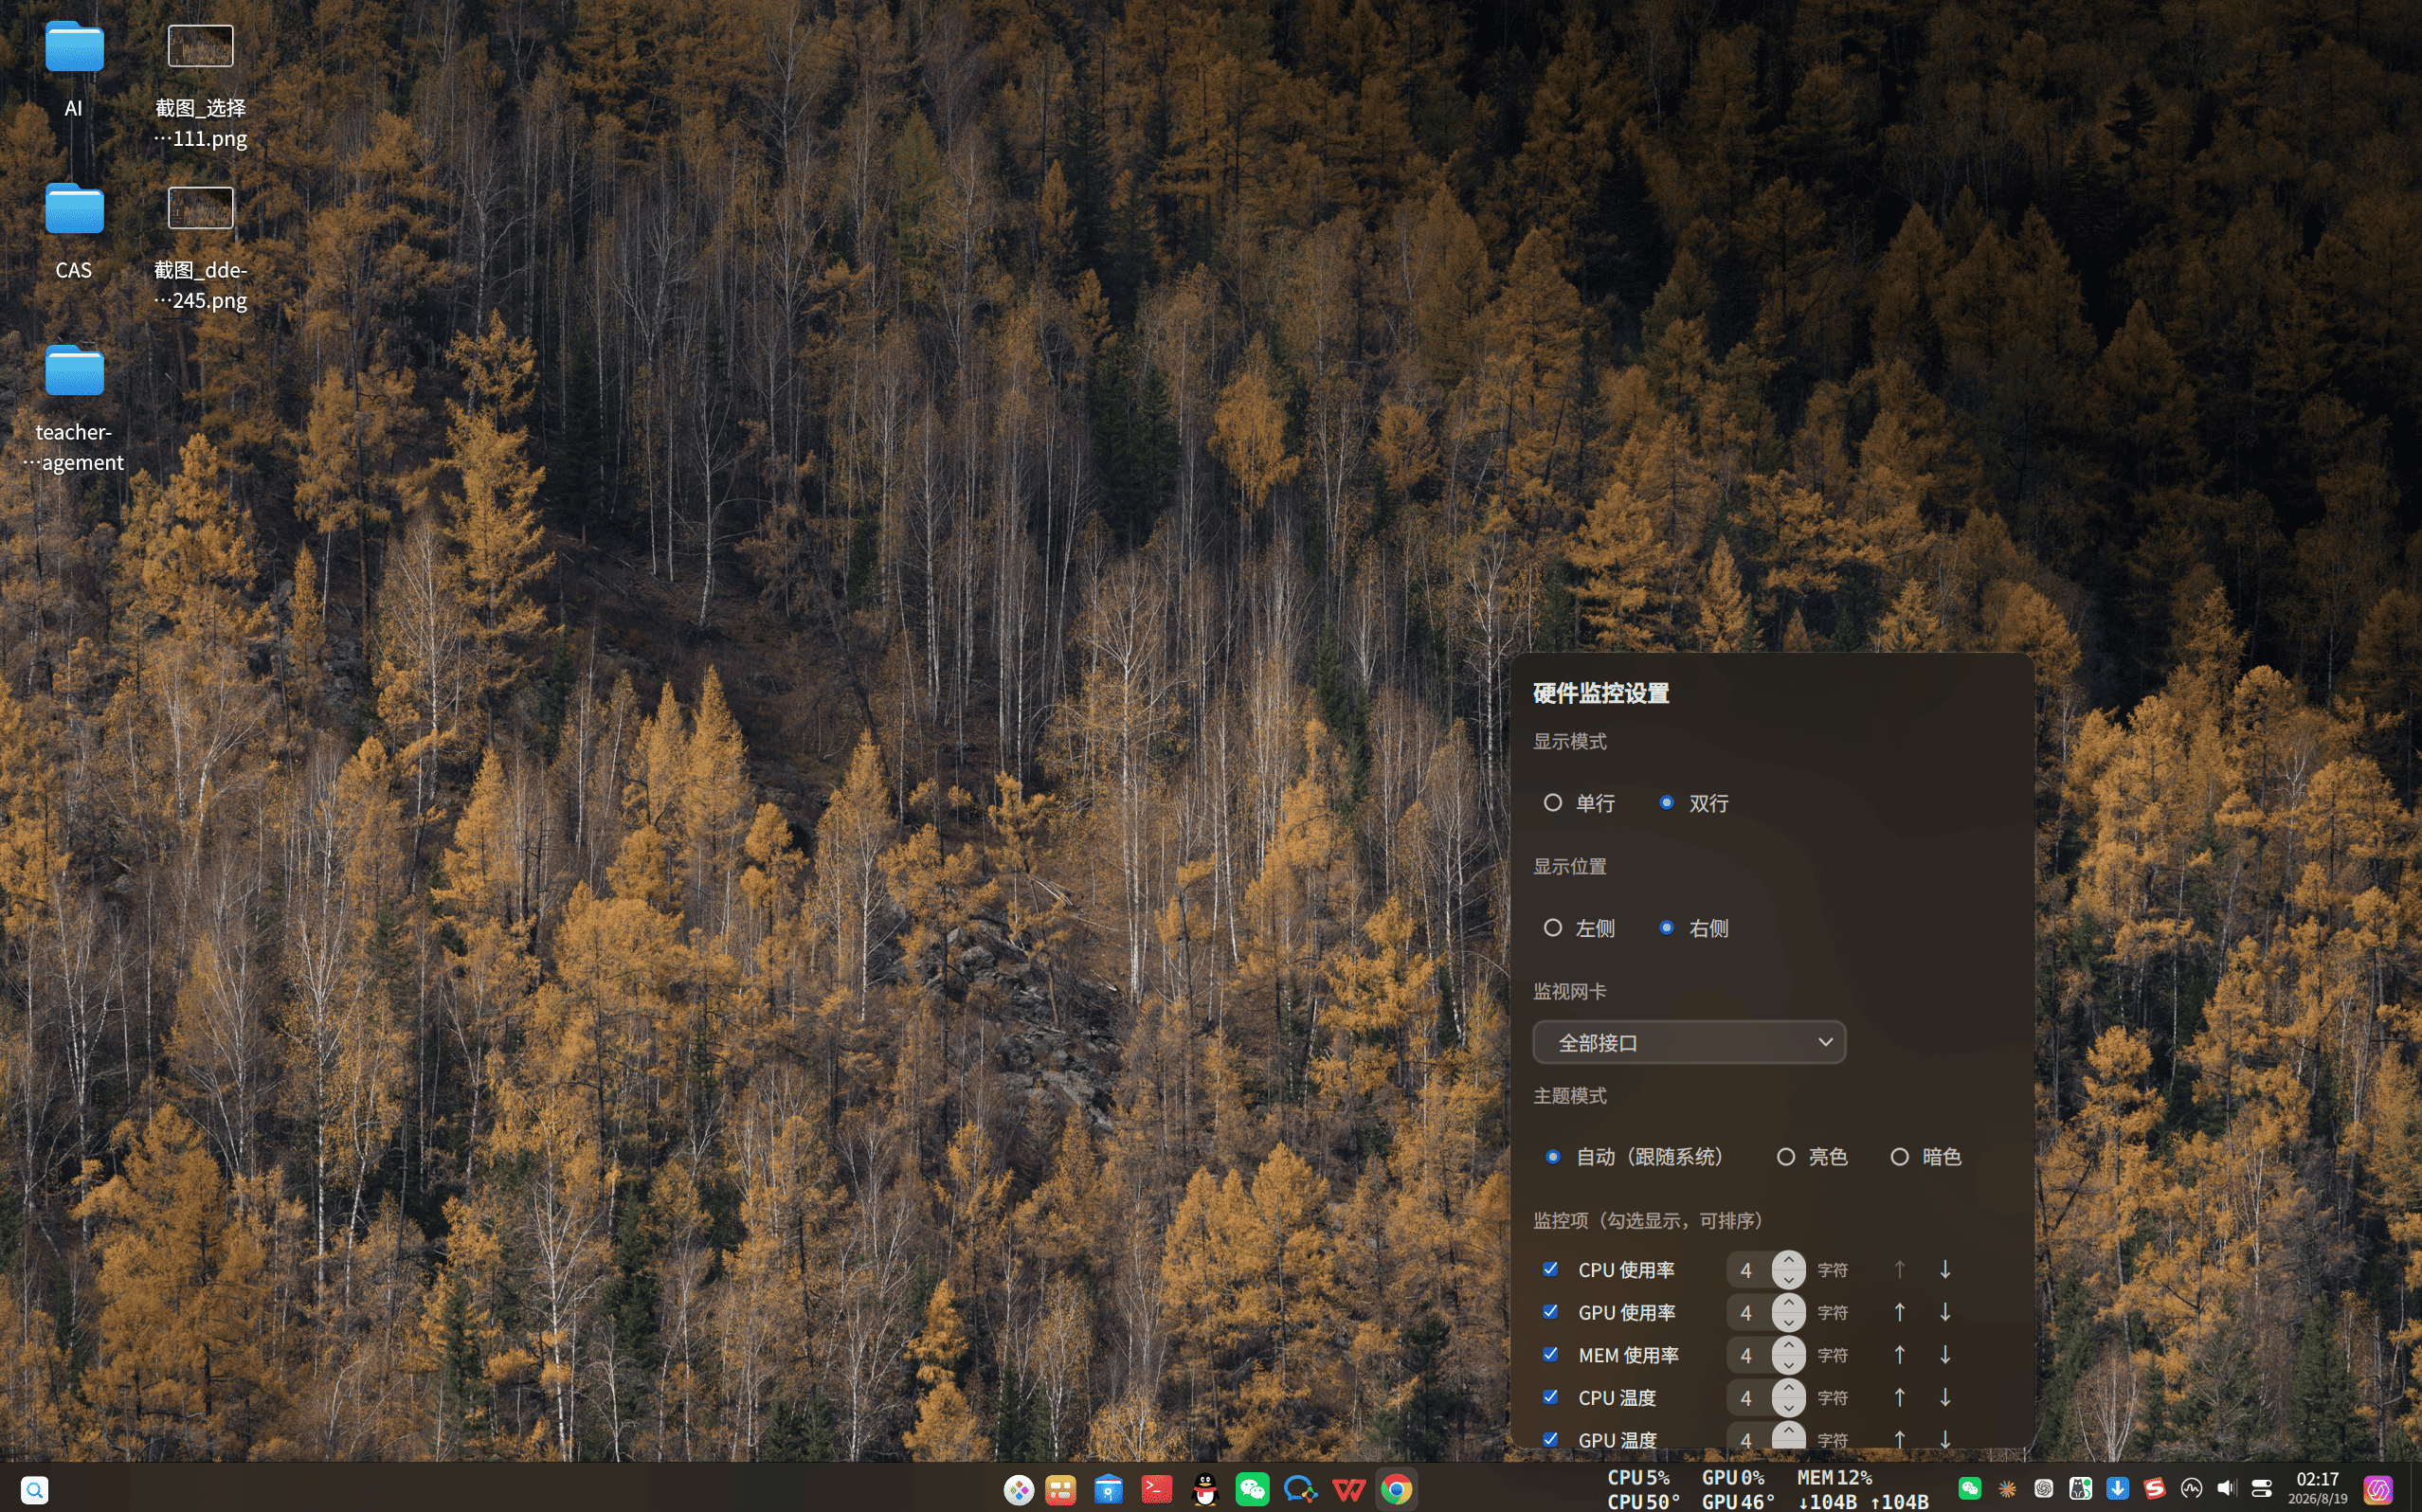The image size is (2422, 1512).
Task: Open the quick settings toggles tray icon
Action: pos(2262,1489)
